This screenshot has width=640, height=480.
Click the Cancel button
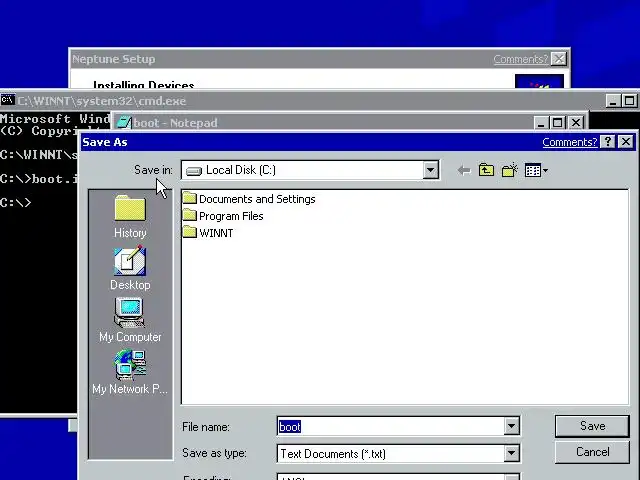click(592, 452)
